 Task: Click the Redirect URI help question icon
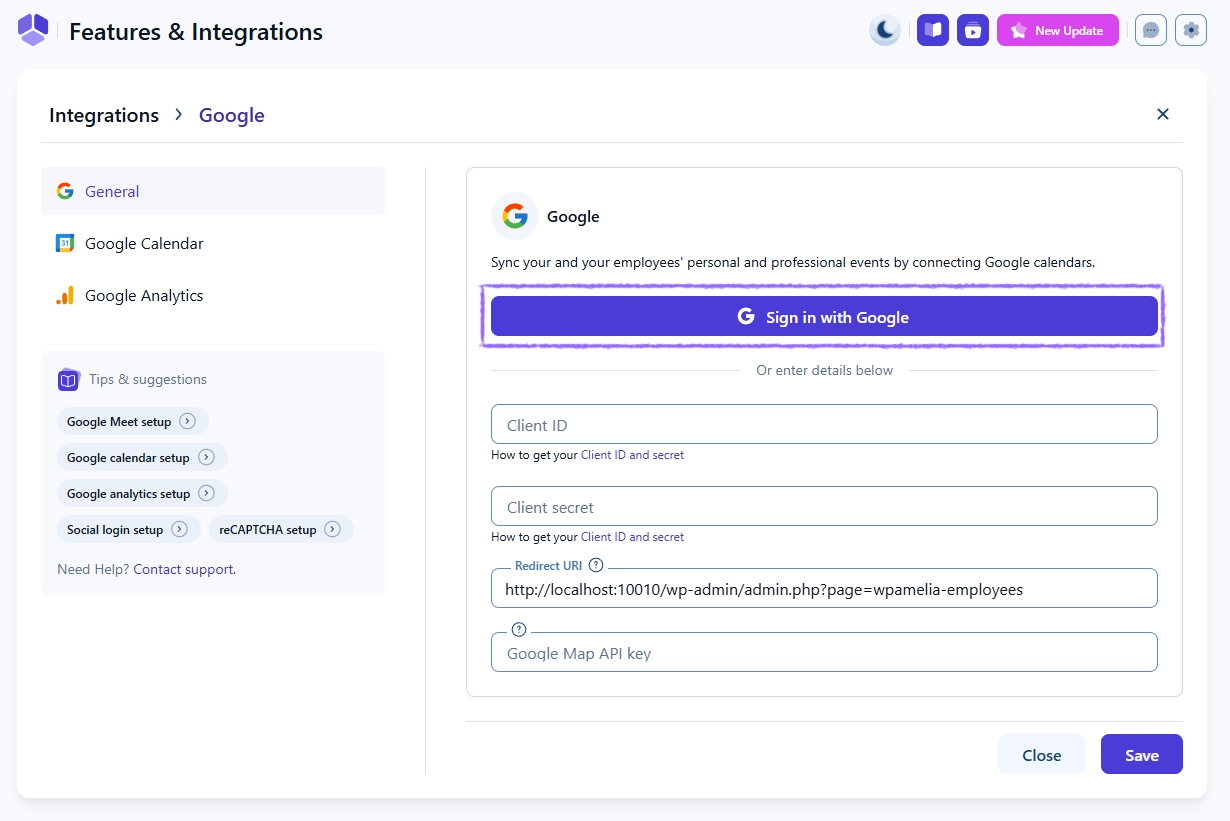(596, 565)
